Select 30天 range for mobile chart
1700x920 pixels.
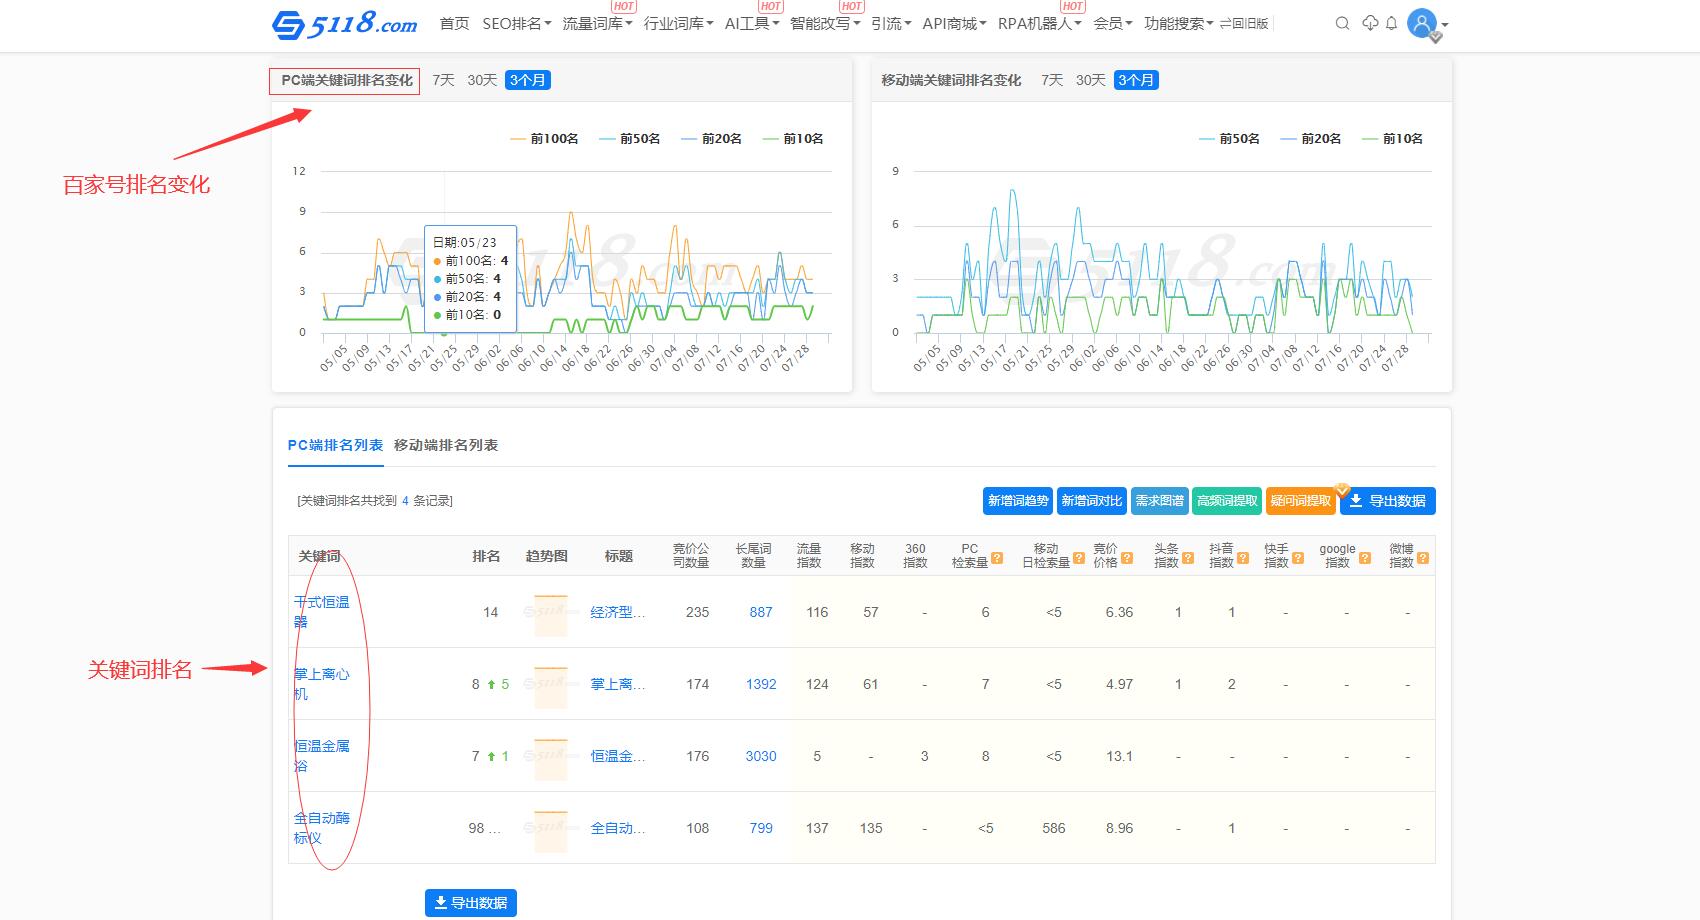pyautogui.click(x=1091, y=80)
